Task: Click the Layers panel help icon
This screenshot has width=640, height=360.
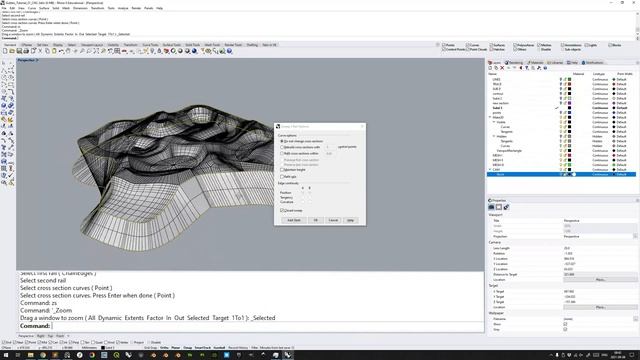Action: click(x=545, y=68)
